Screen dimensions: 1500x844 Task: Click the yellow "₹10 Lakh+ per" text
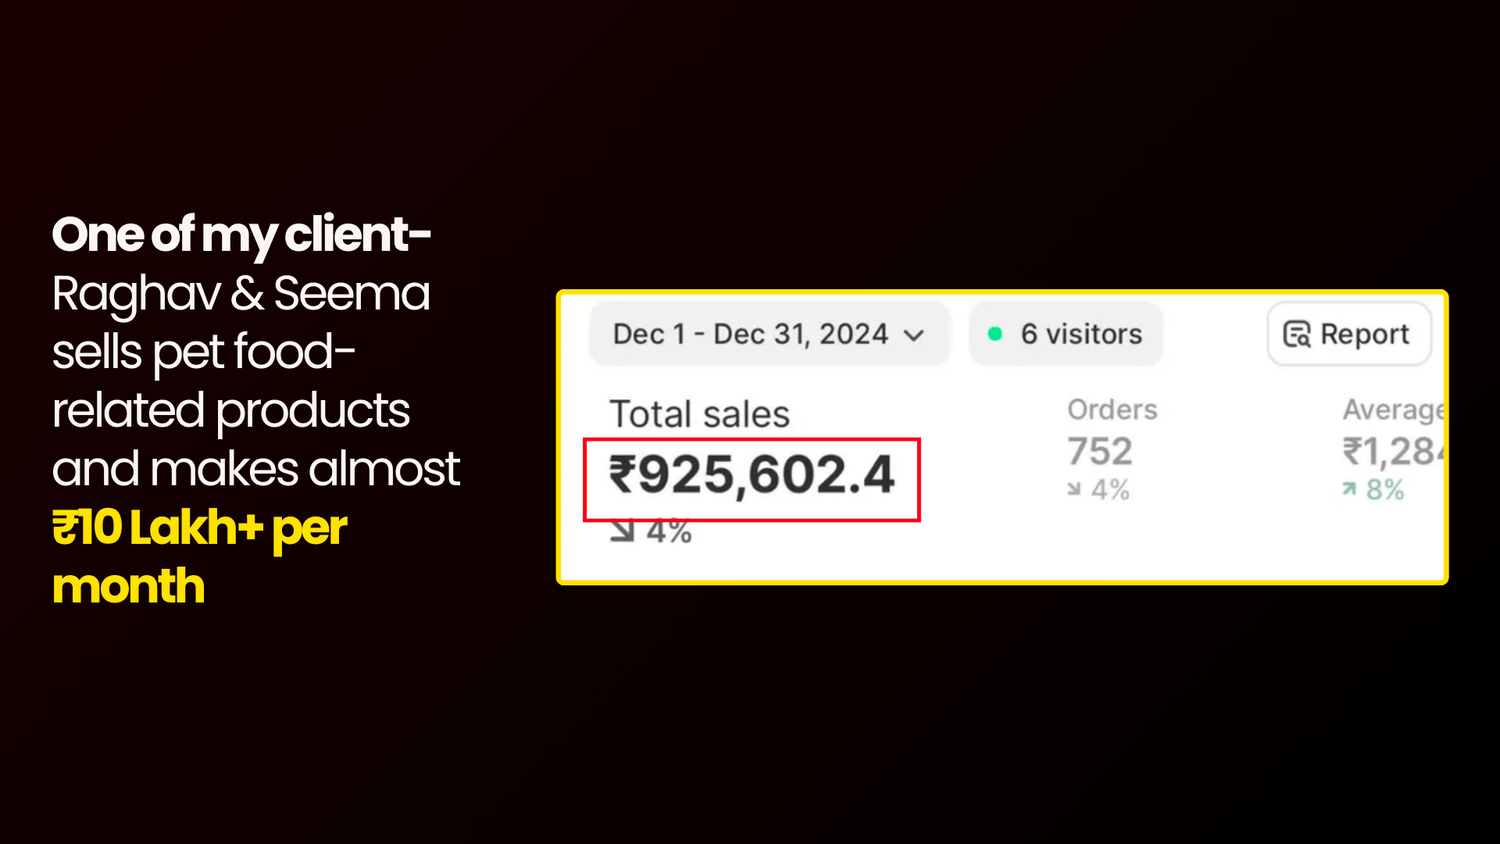coord(199,527)
